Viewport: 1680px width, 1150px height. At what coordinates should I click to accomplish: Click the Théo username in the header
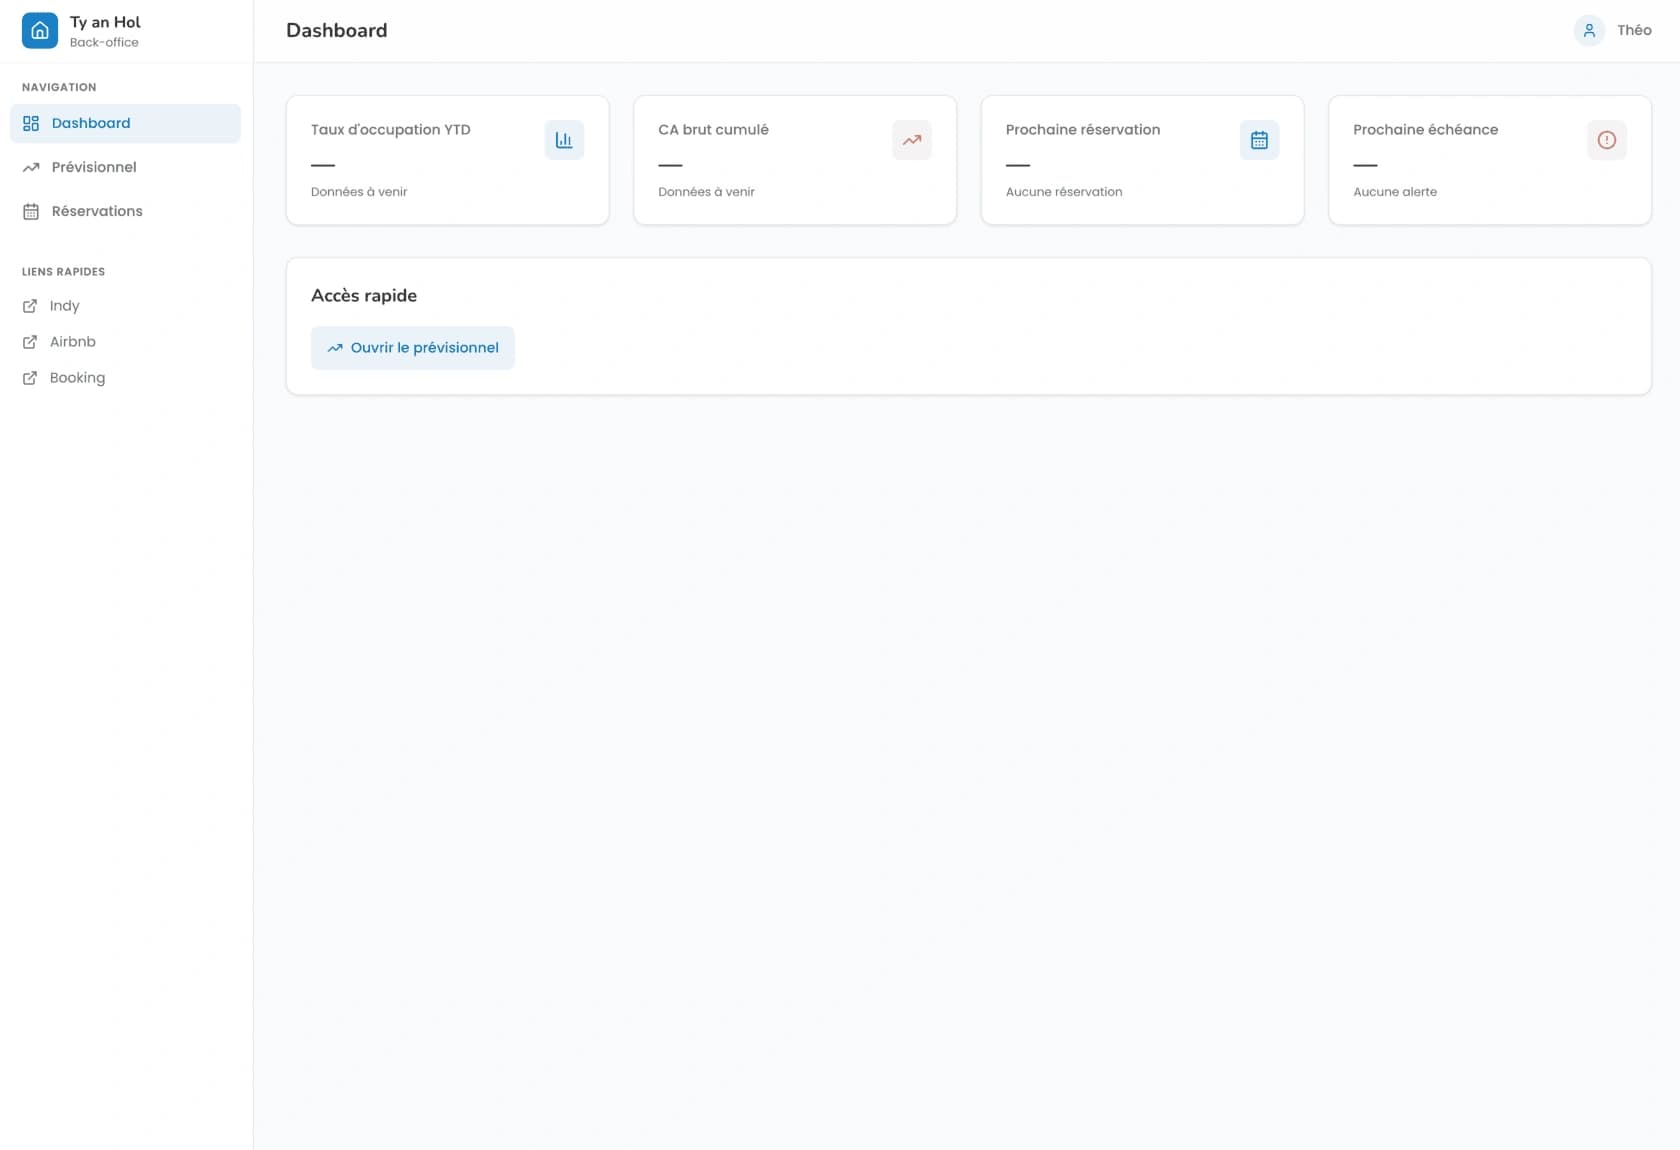(x=1634, y=31)
